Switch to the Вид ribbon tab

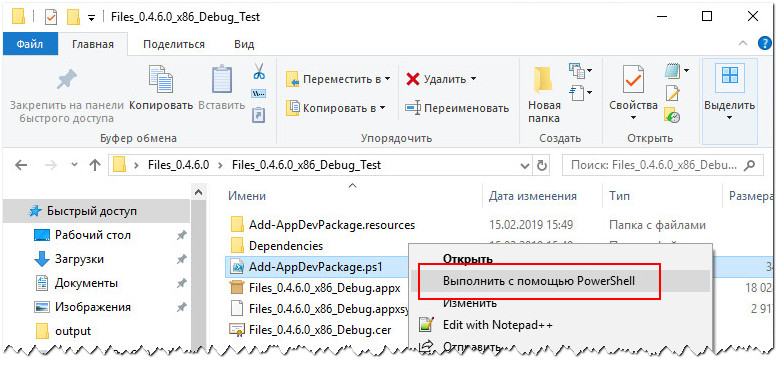click(x=244, y=45)
